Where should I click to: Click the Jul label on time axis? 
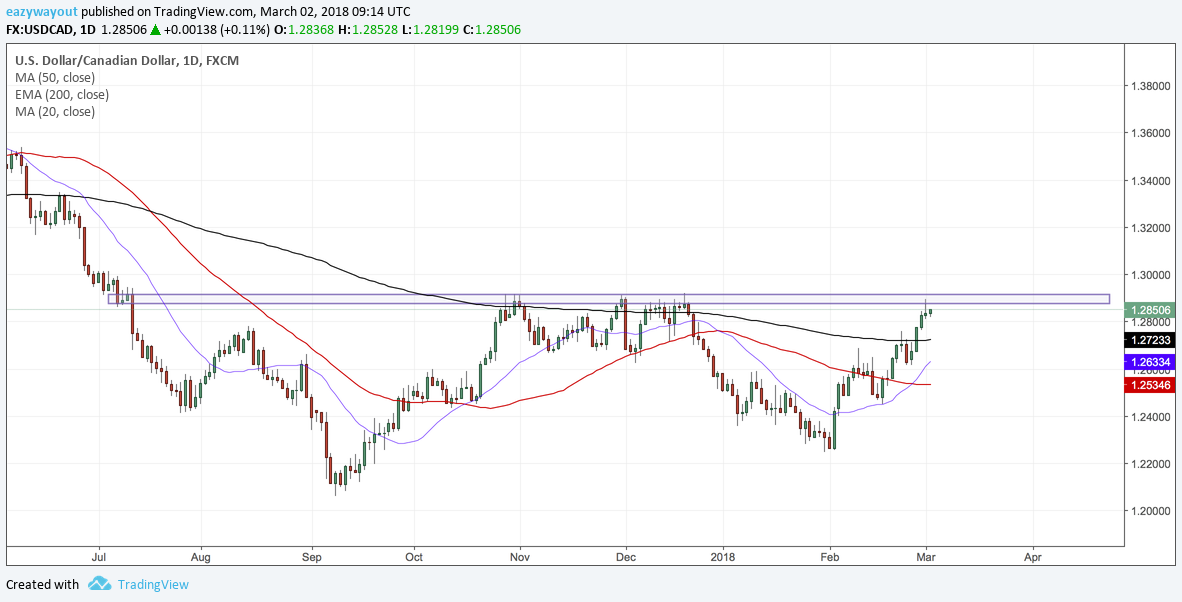click(x=99, y=558)
